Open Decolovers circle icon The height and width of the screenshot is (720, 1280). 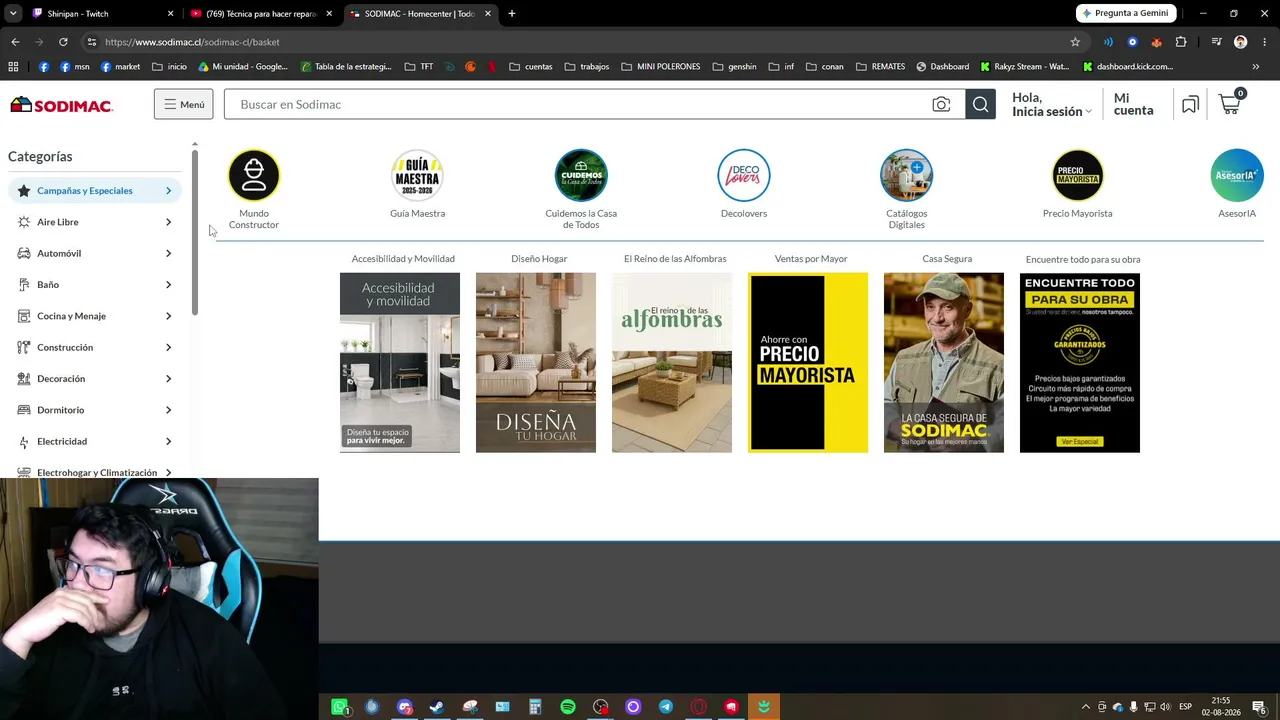744,175
